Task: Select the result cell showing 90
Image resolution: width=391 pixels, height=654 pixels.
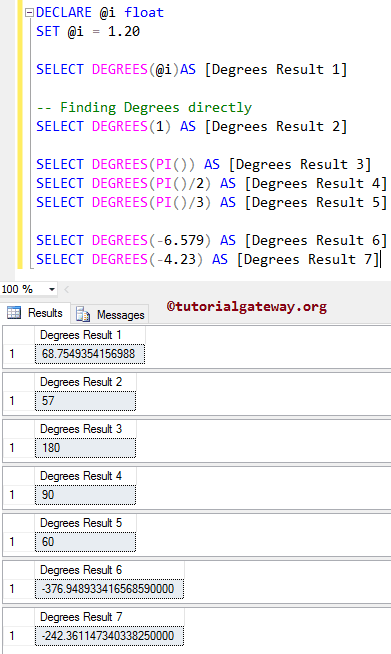Action: (85, 495)
